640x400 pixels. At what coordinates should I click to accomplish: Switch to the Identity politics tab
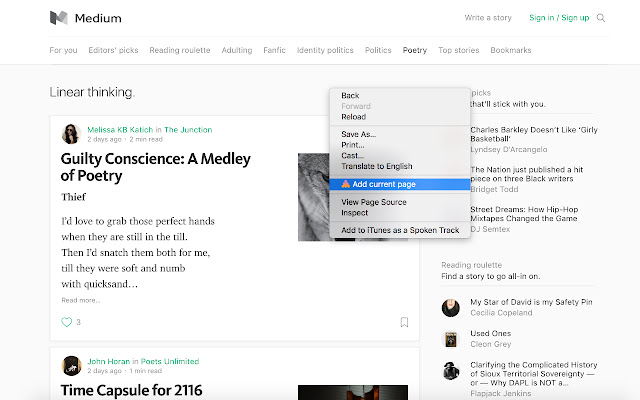[325, 50]
